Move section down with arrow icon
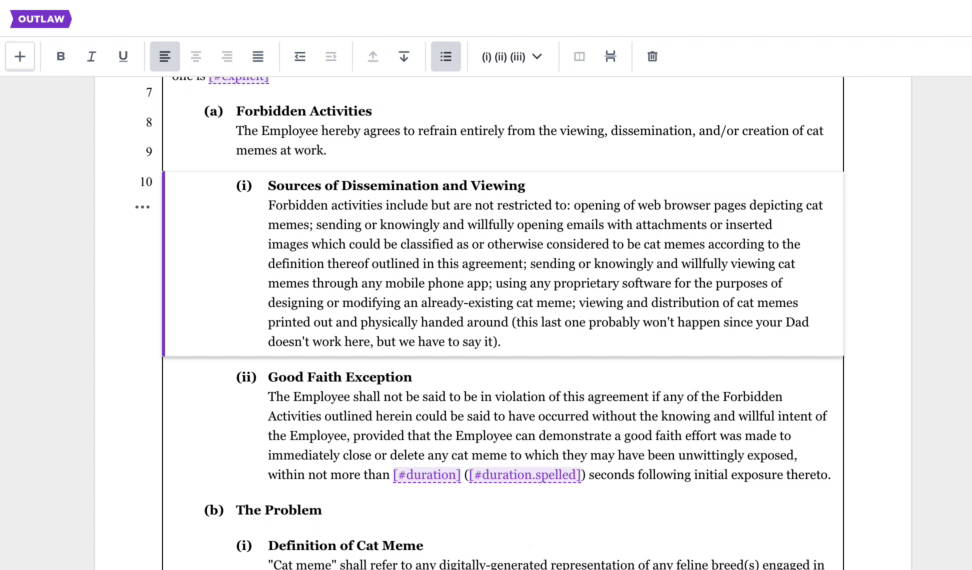The width and height of the screenshot is (972, 570). click(x=404, y=57)
